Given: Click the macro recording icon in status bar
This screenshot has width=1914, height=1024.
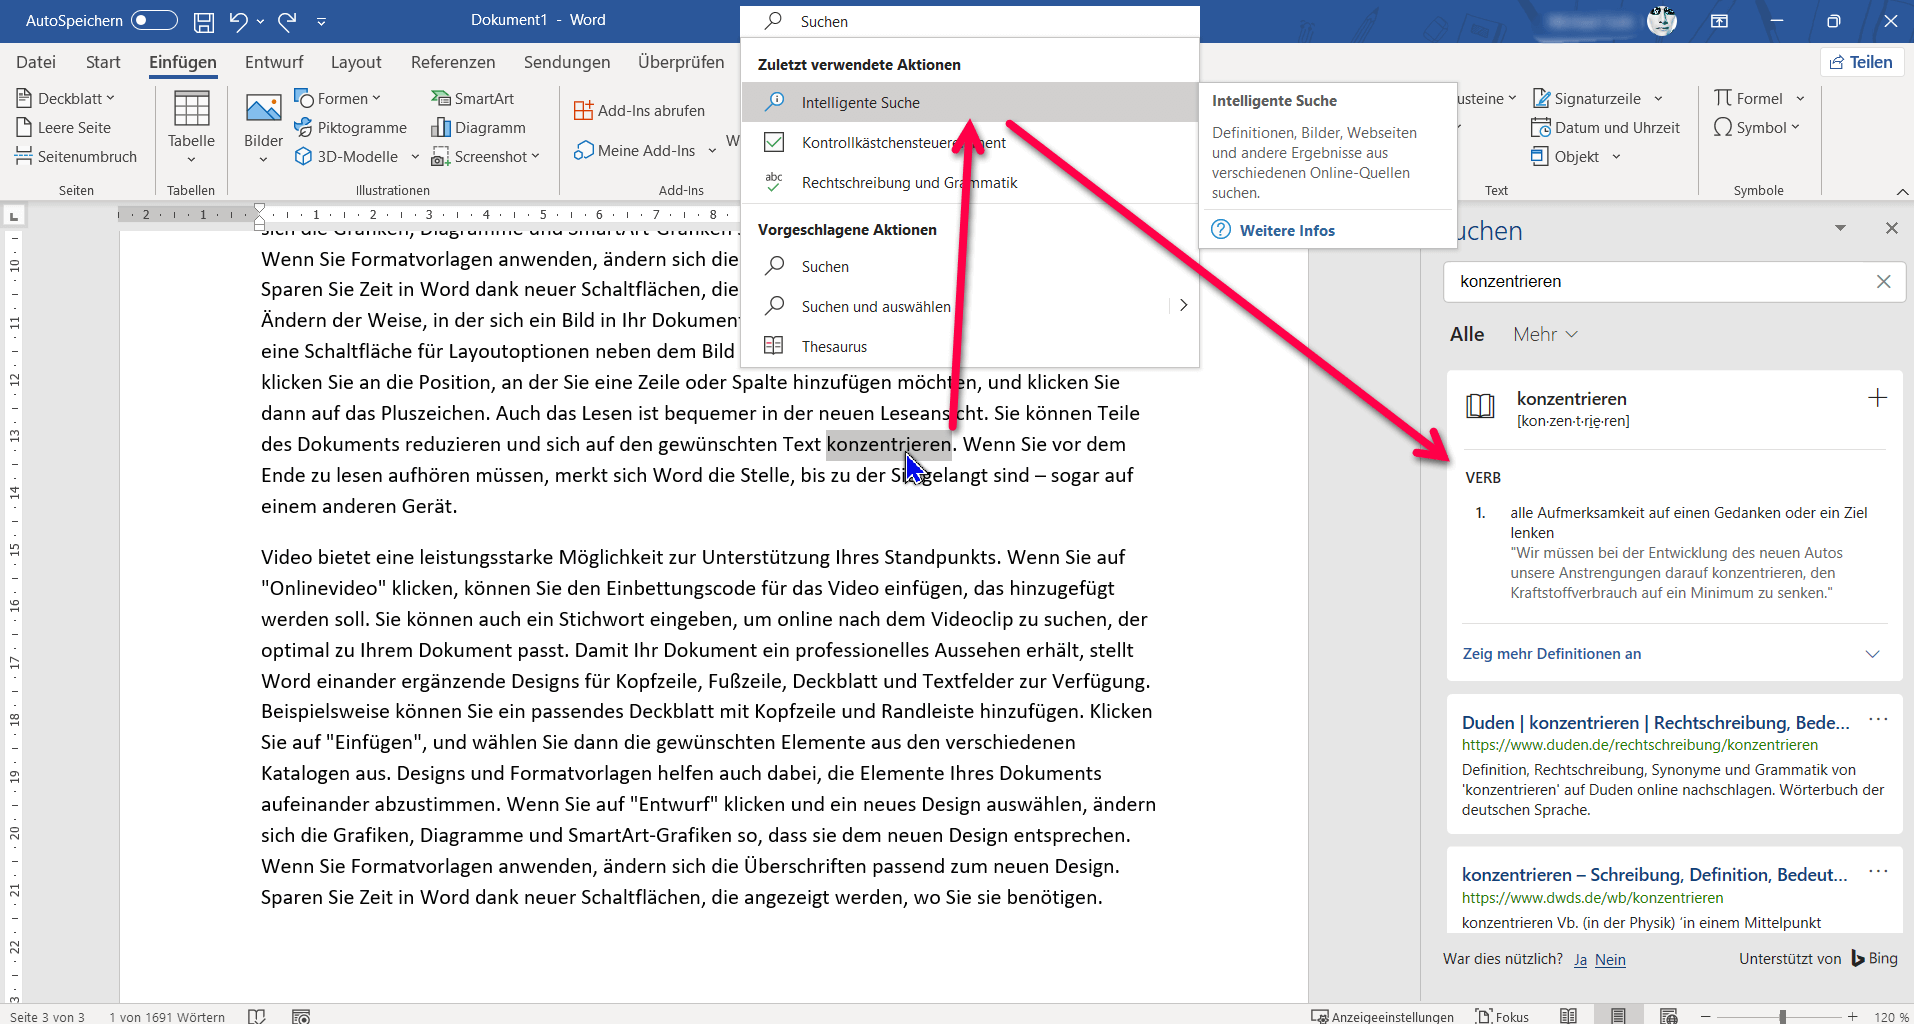Looking at the screenshot, I should point(301,1016).
